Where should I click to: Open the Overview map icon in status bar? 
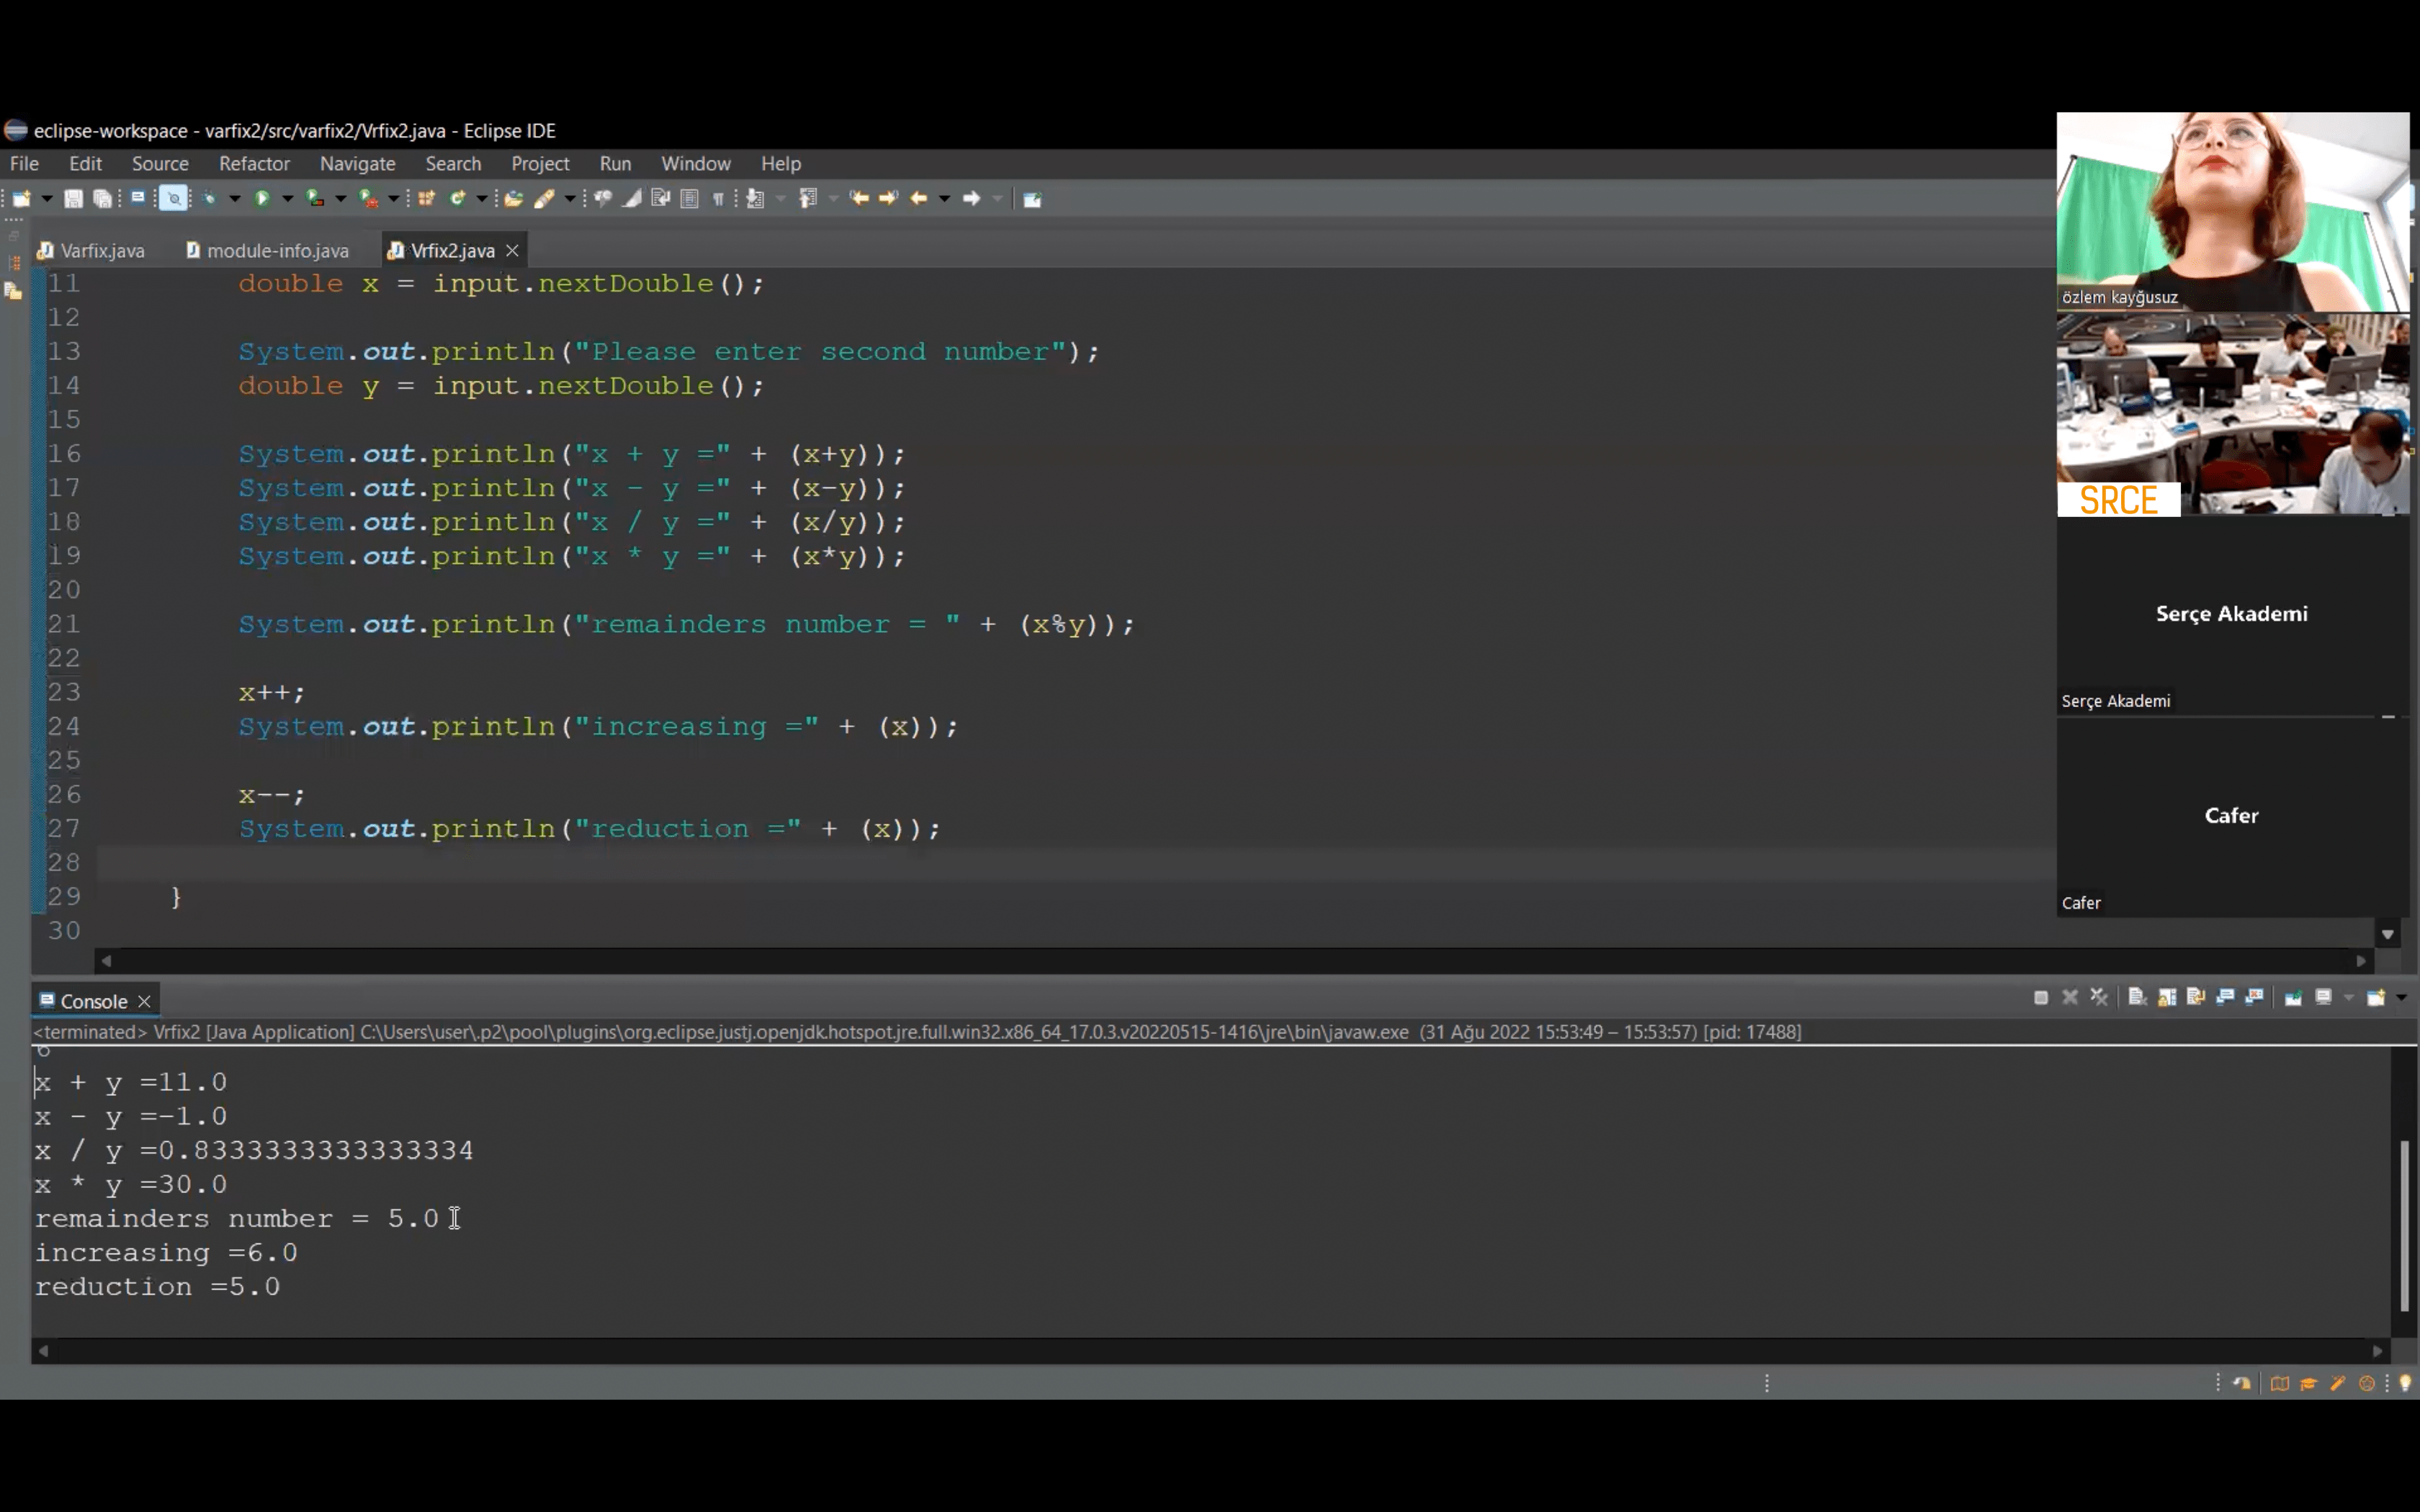coord(2280,1383)
